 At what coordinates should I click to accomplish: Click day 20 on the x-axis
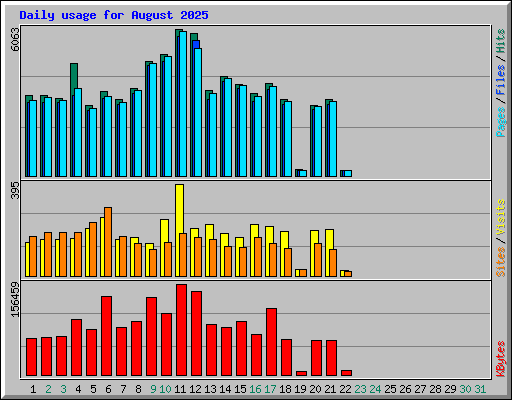[x=315, y=389]
